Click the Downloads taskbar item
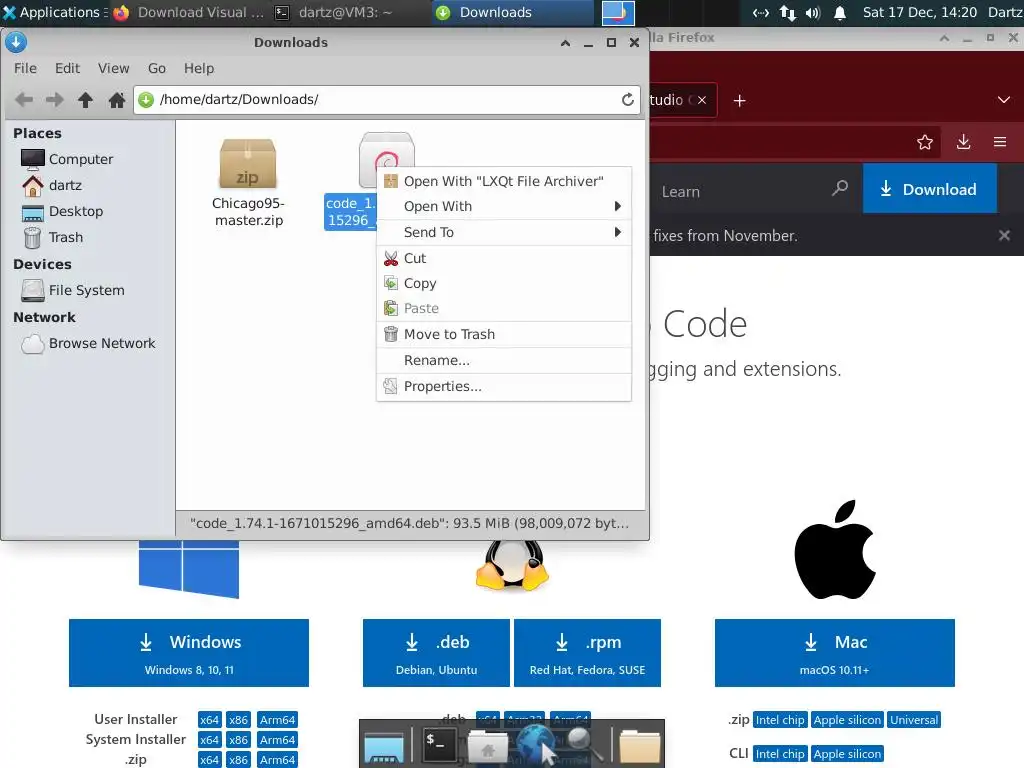This screenshot has width=1024, height=768. (511, 12)
